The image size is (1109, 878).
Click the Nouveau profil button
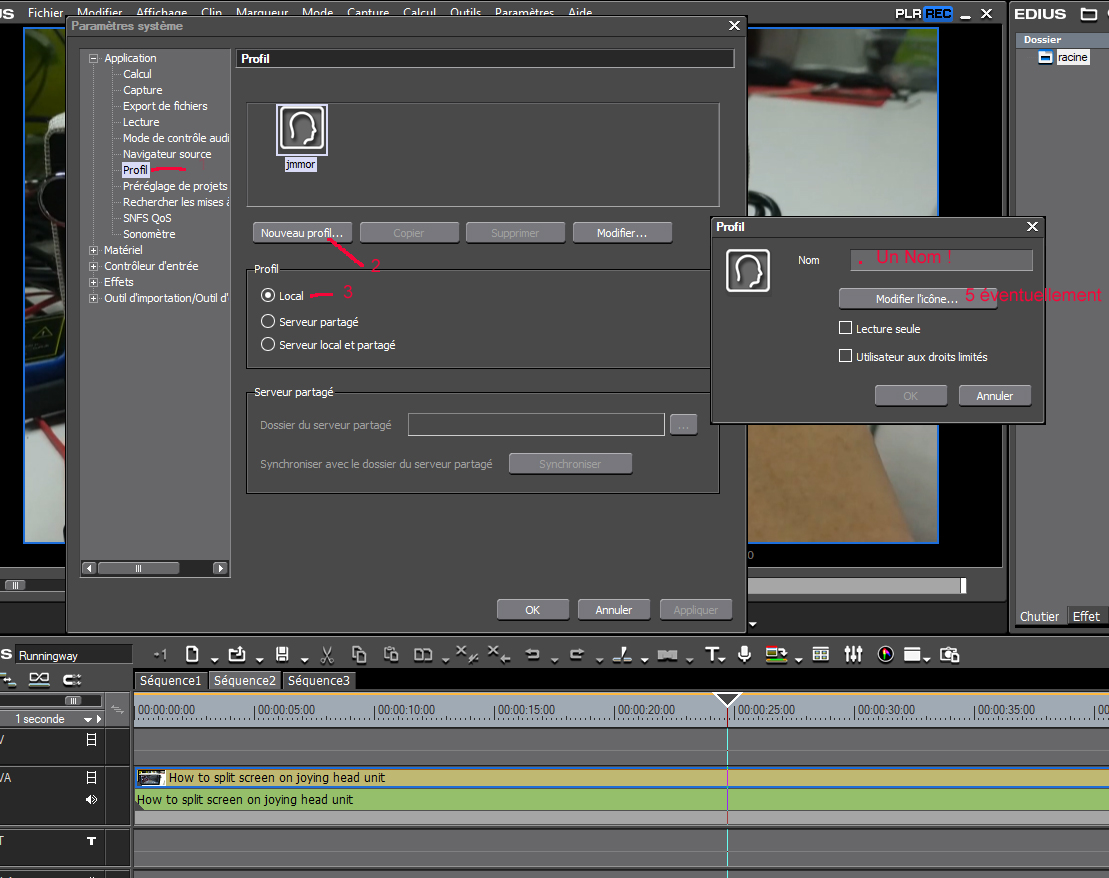pyautogui.click(x=301, y=233)
